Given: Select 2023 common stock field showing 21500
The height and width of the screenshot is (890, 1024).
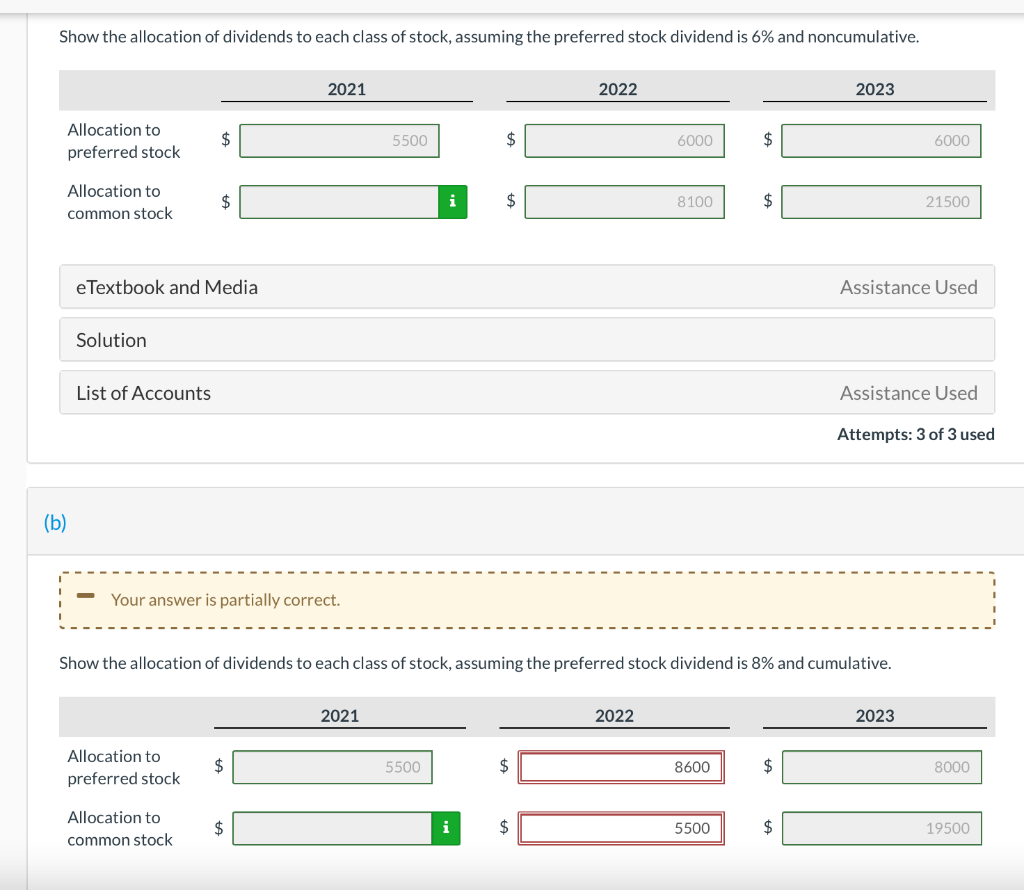Looking at the screenshot, I should coord(881,202).
